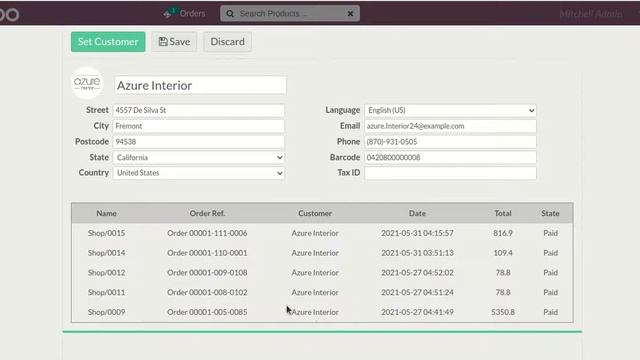This screenshot has width=640, height=360.
Task: Click total value 109.4
Action: point(503,253)
